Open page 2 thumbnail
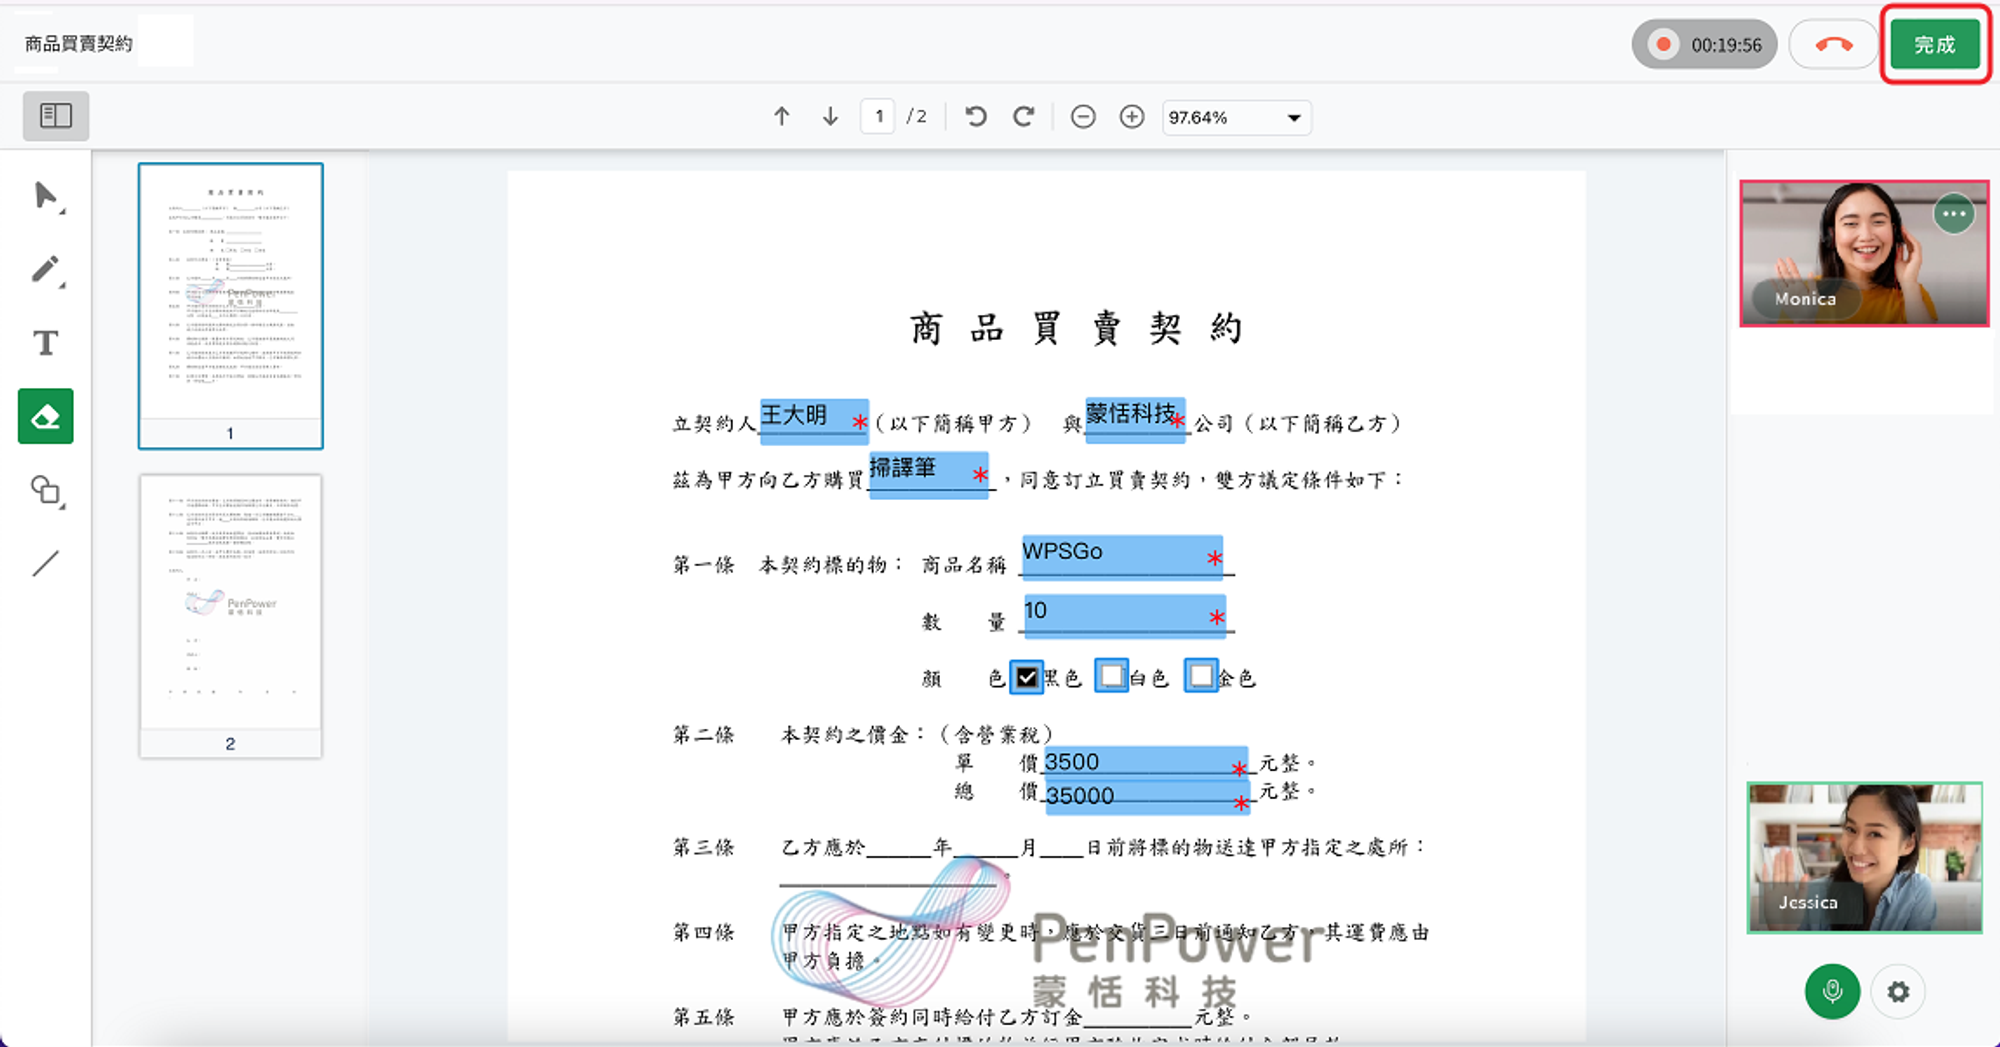The width and height of the screenshot is (2000, 1047). [x=231, y=616]
